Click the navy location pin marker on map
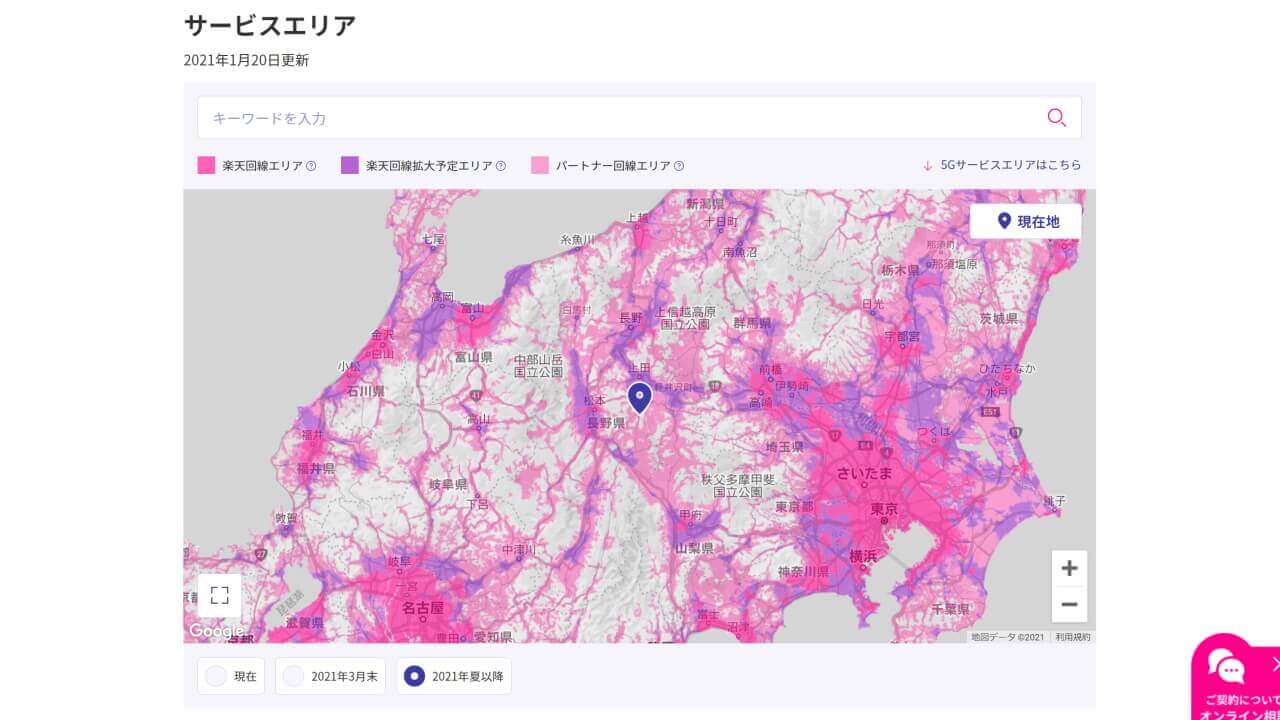 [640, 397]
